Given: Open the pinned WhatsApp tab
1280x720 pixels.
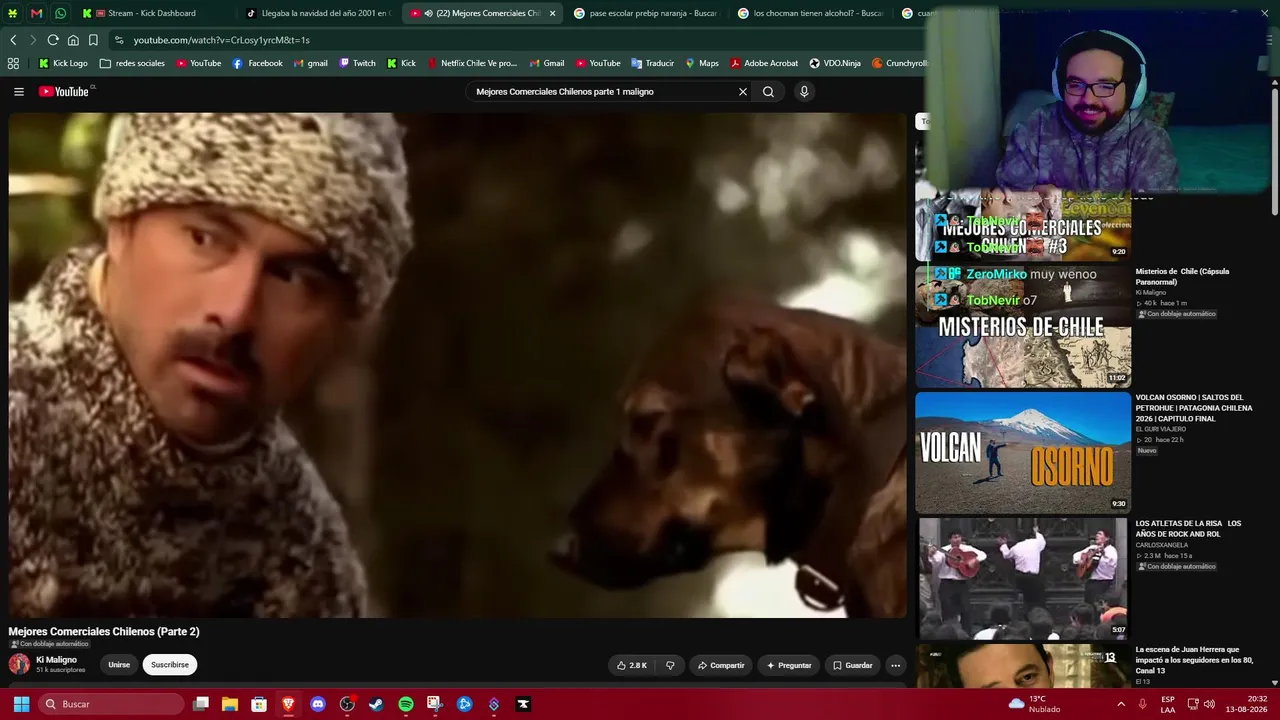Looking at the screenshot, I should (x=60, y=13).
